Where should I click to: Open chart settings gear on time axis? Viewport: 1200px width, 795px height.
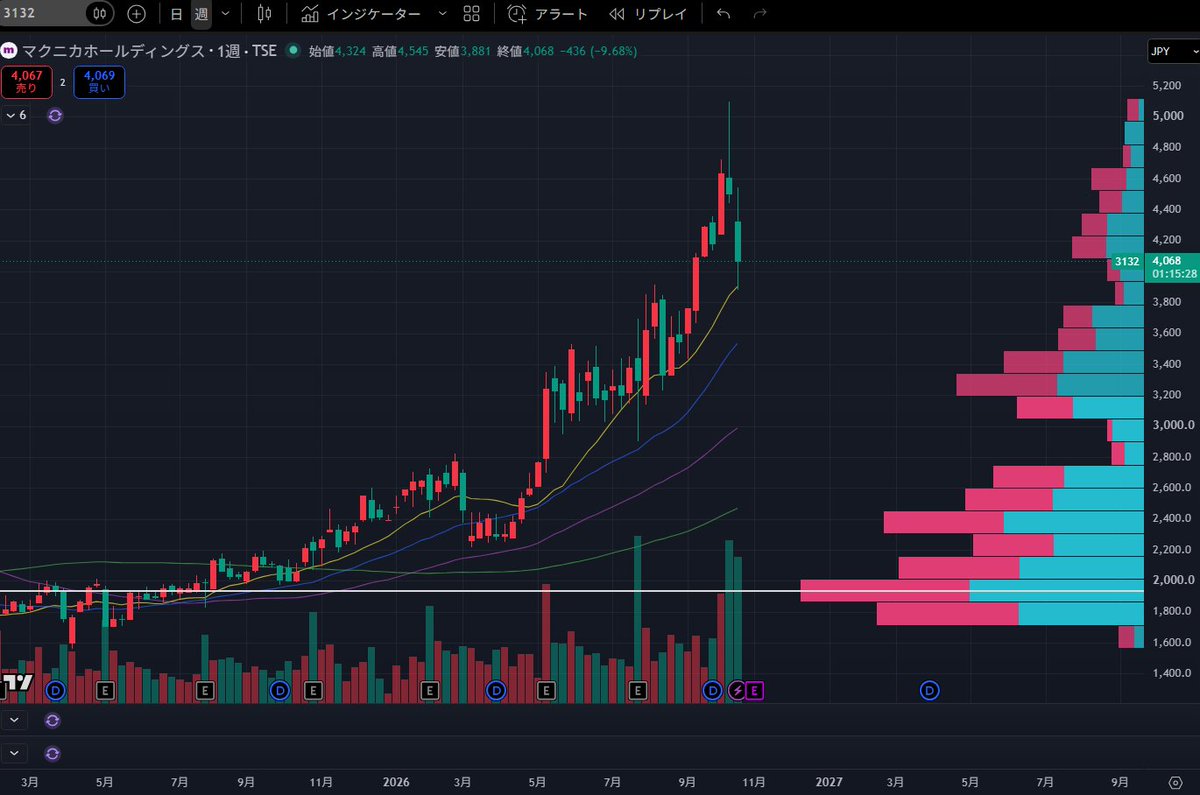(x=1175, y=782)
